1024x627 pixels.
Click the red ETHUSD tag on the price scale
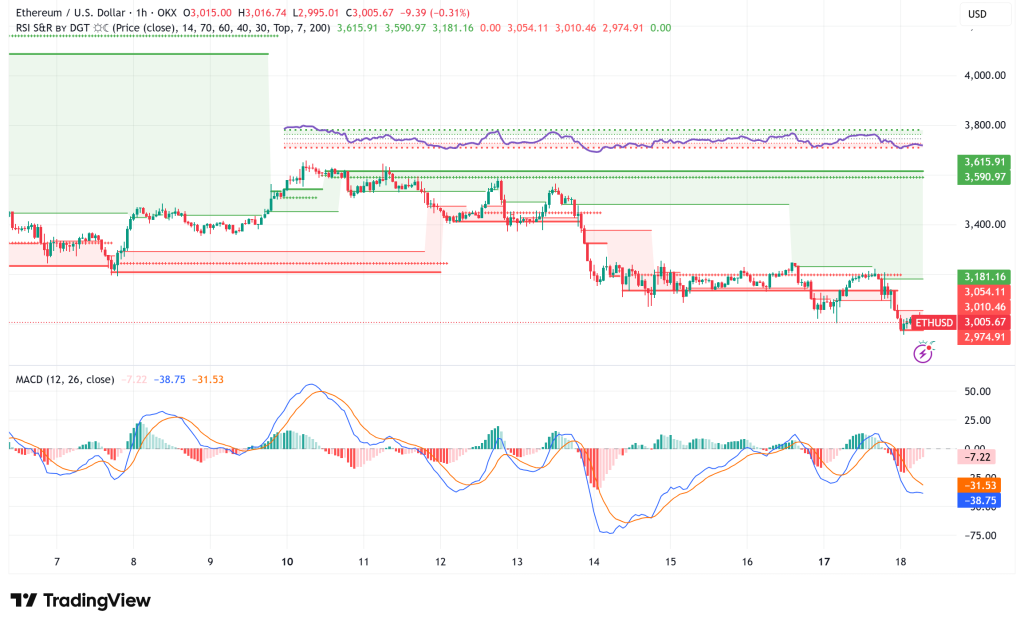[x=934, y=323]
